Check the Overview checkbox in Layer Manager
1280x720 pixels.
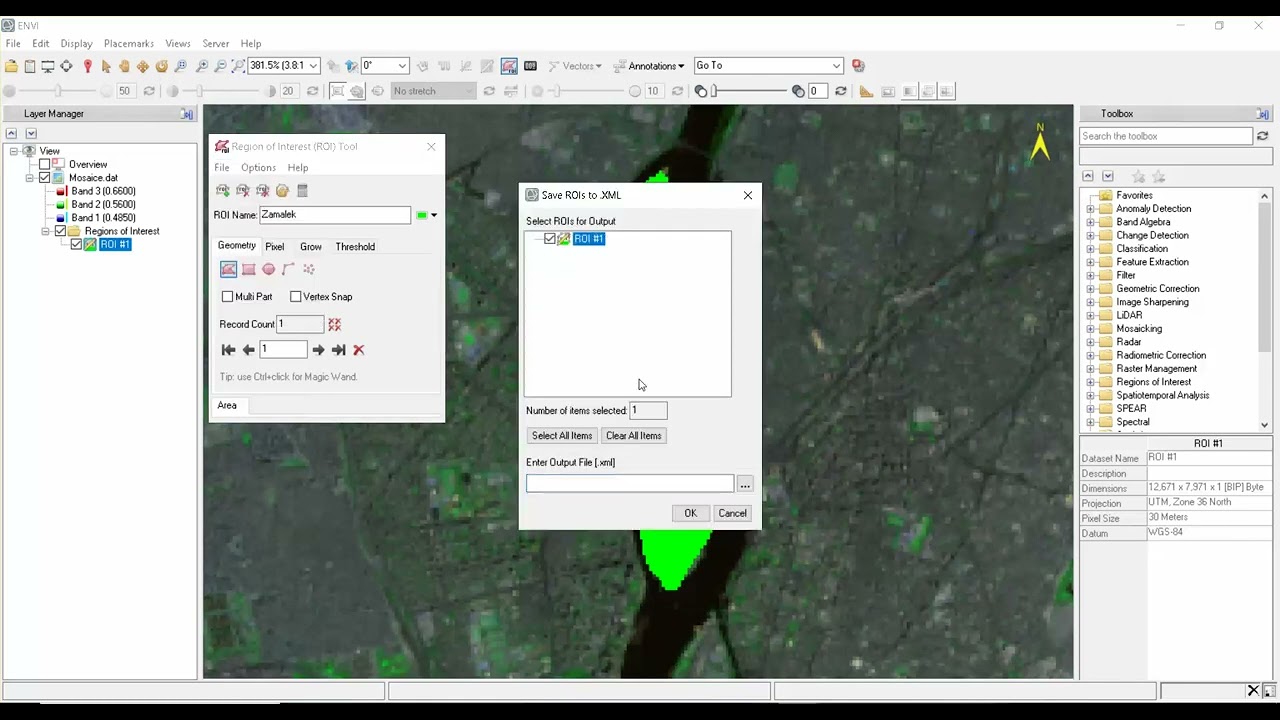[44, 165]
